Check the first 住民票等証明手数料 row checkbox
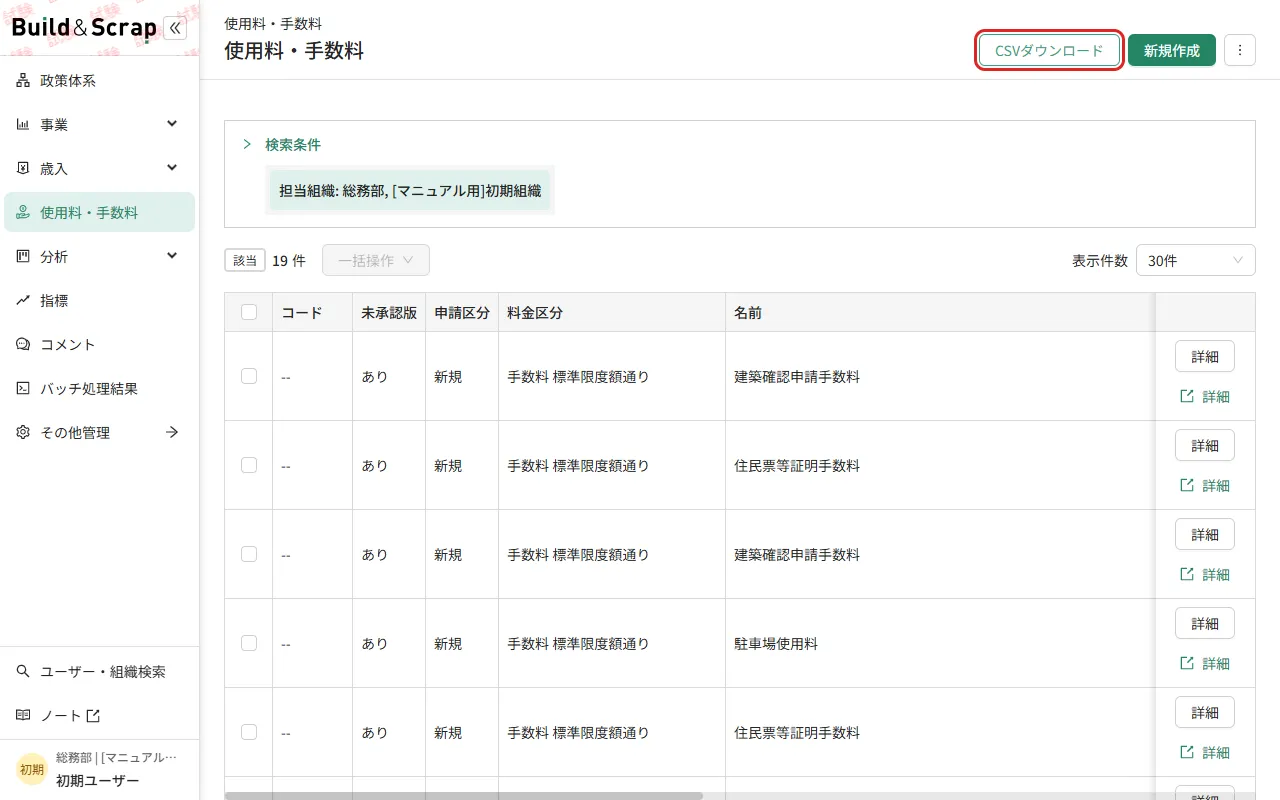The image size is (1280, 800). pyautogui.click(x=249, y=466)
